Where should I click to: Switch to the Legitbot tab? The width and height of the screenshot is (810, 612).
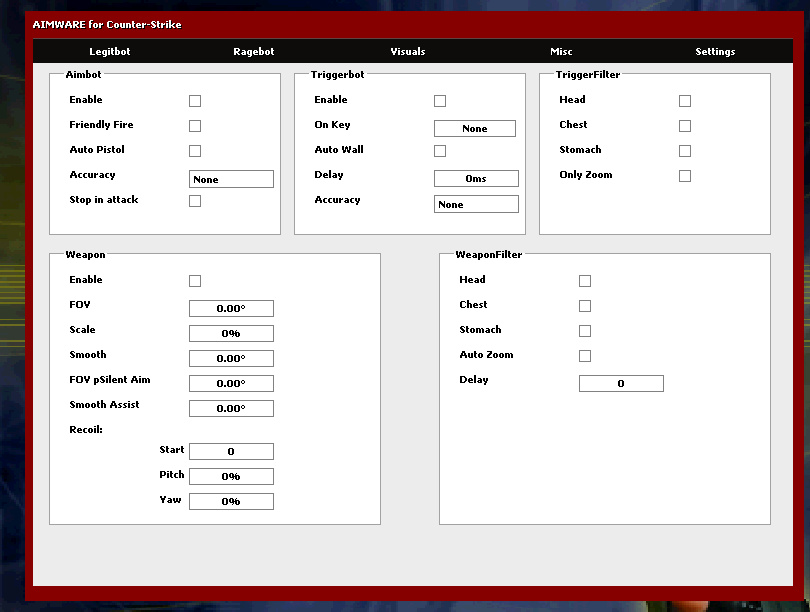coord(110,52)
